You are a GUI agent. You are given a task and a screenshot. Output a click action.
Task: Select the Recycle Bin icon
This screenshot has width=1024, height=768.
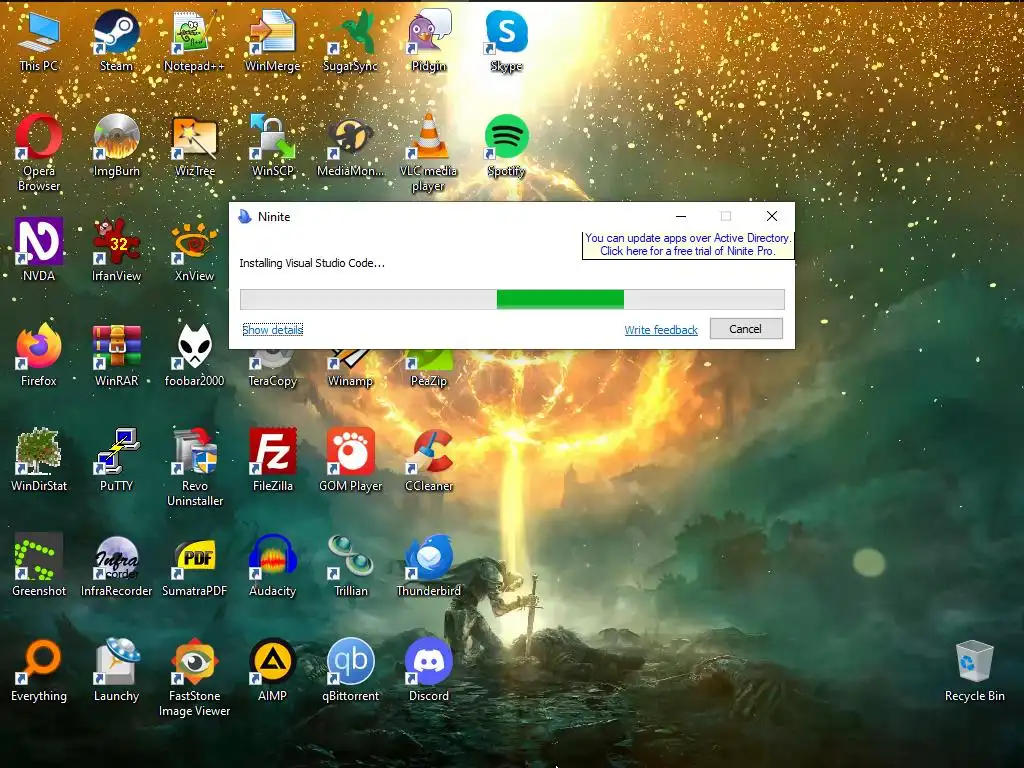point(974,670)
